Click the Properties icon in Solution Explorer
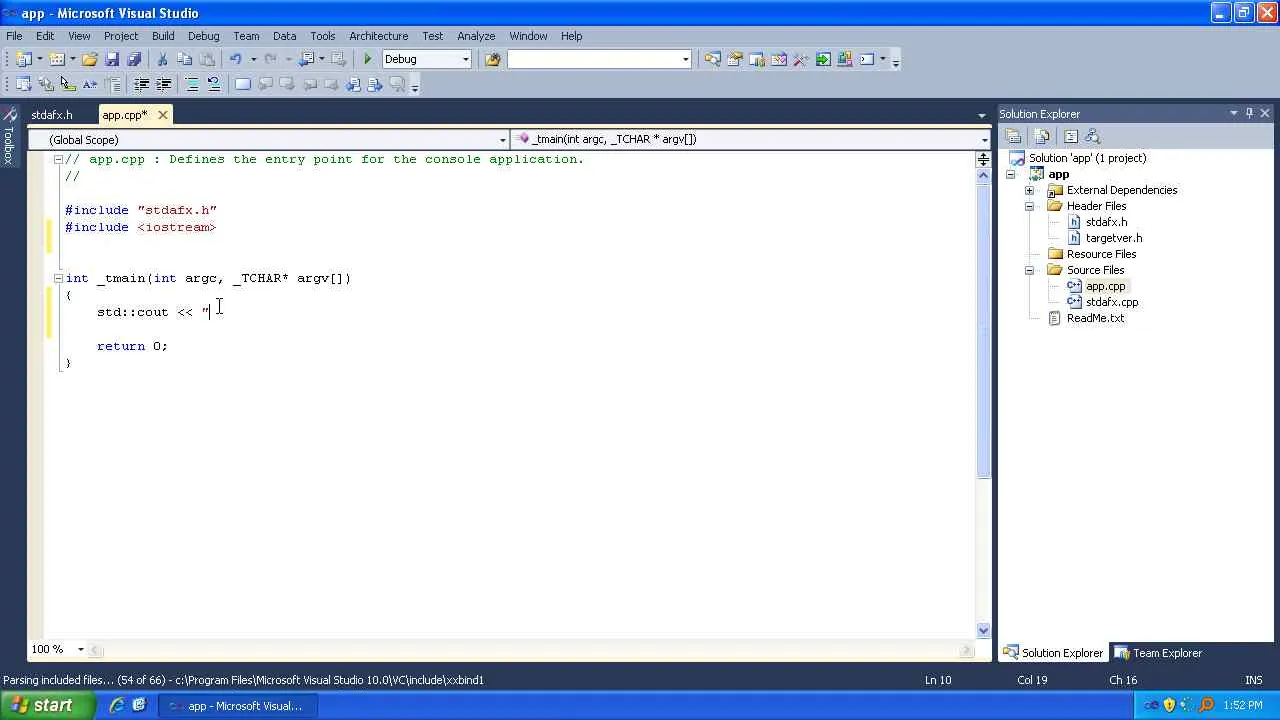This screenshot has width=1280, height=720. point(1014,136)
